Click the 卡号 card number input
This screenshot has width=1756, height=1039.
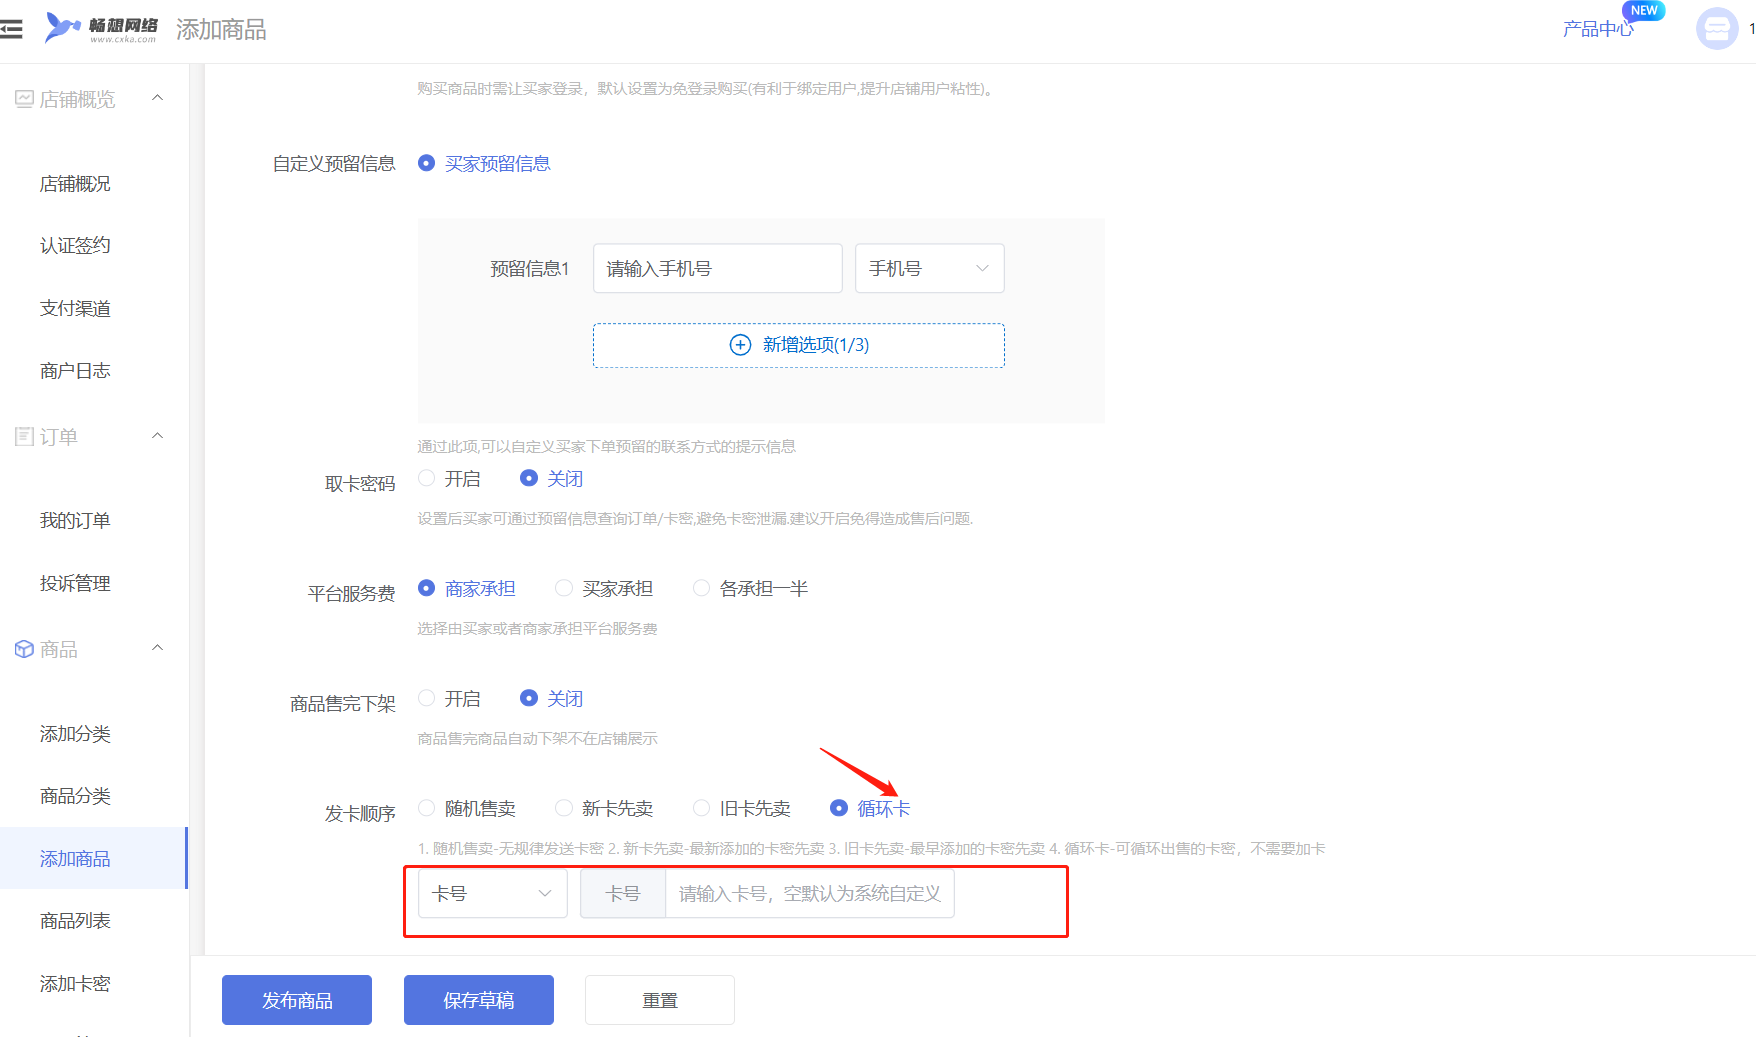click(809, 893)
